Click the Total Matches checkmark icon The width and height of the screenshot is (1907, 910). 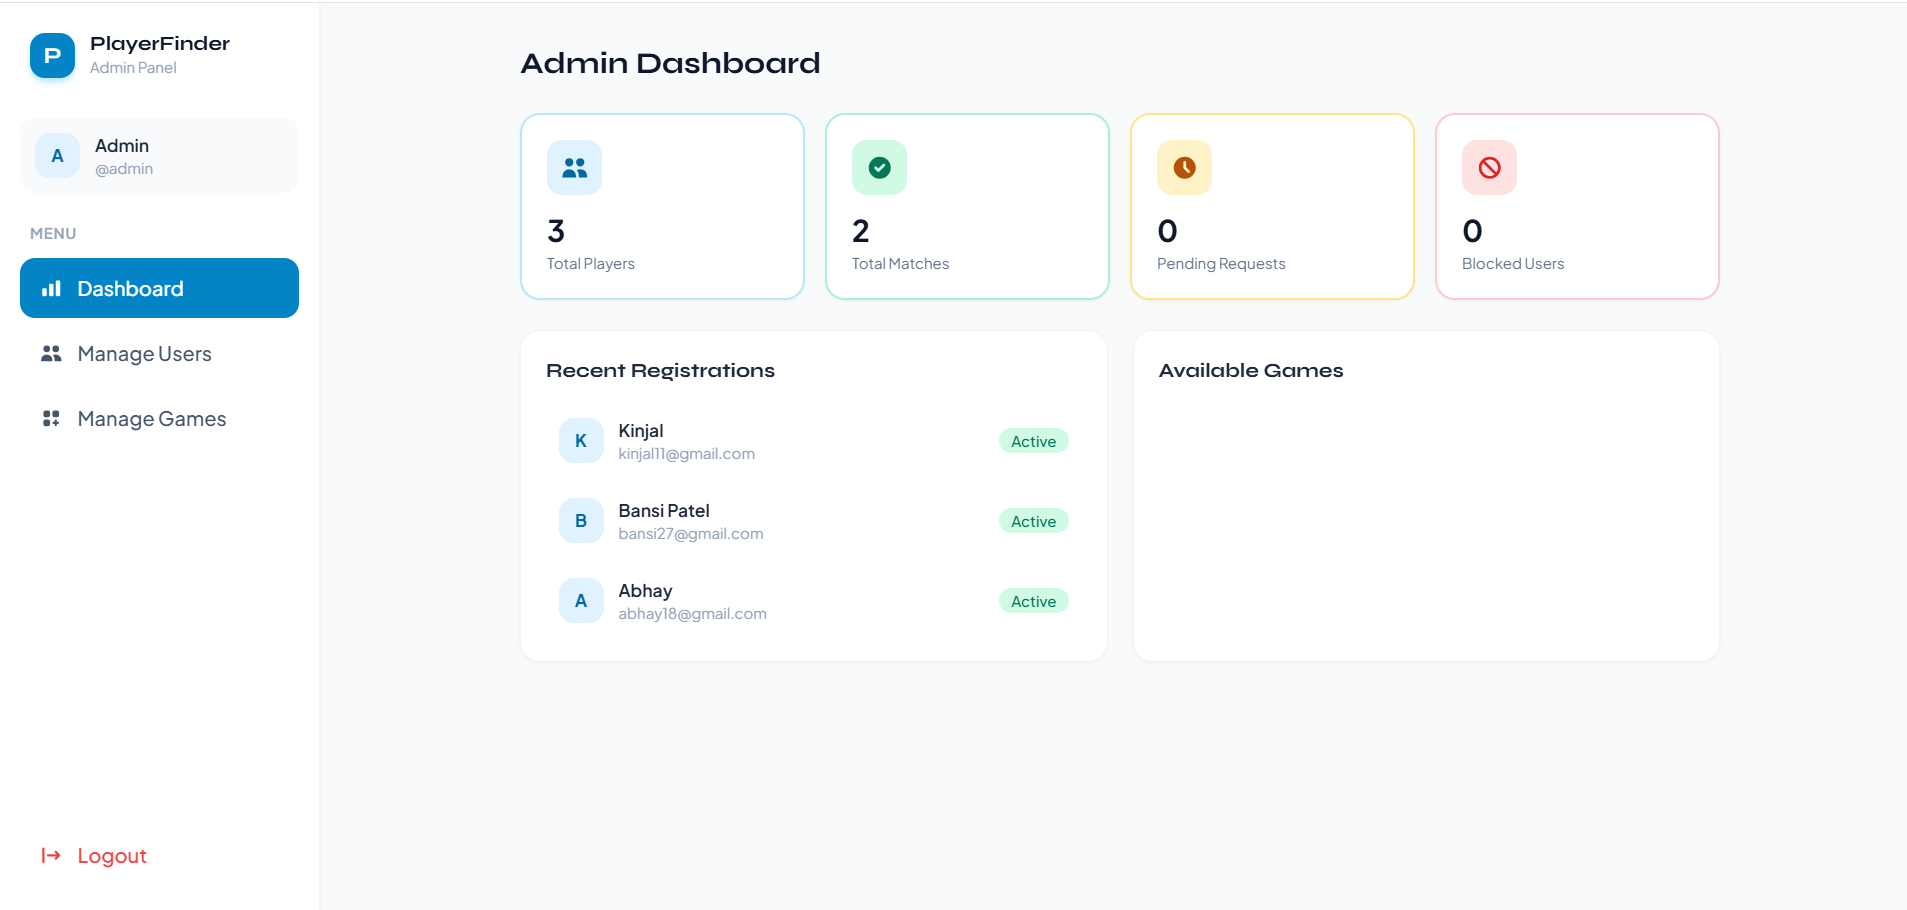(x=879, y=167)
